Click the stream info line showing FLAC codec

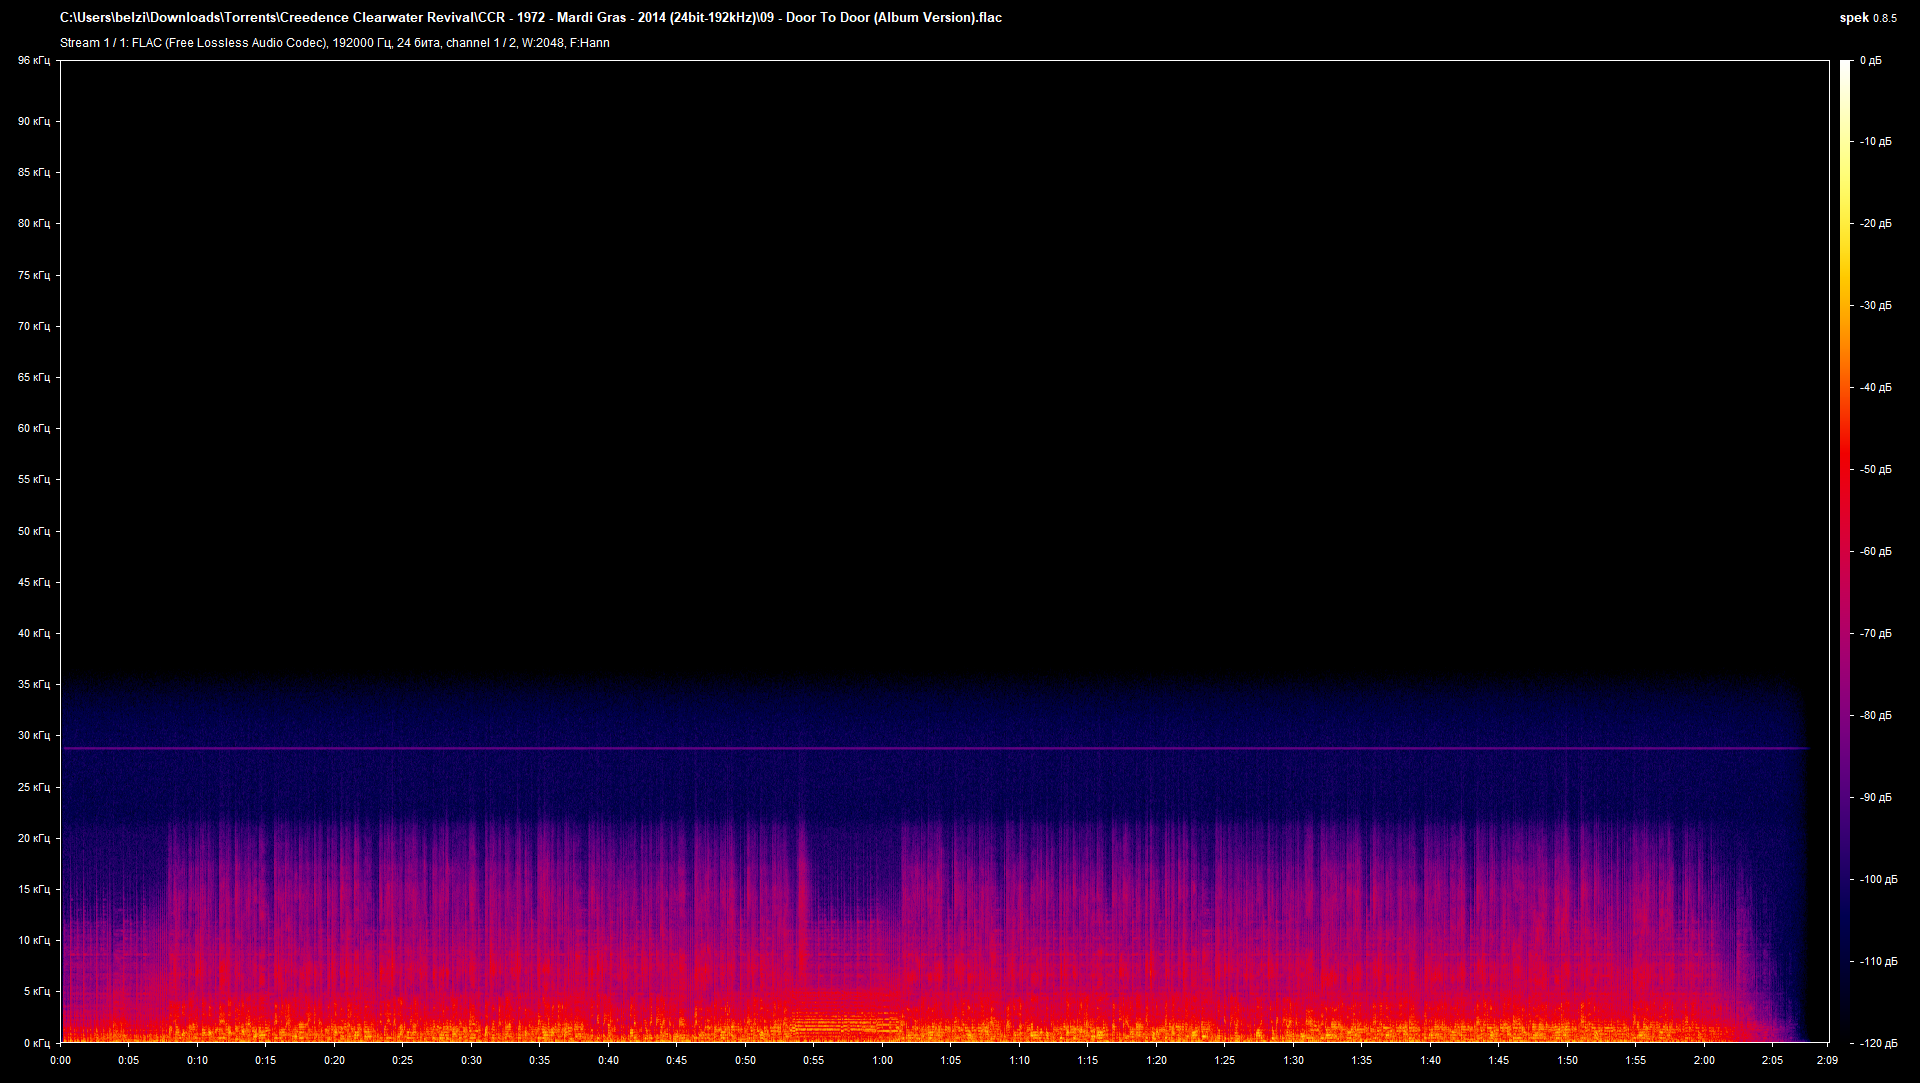coord(334,43)
